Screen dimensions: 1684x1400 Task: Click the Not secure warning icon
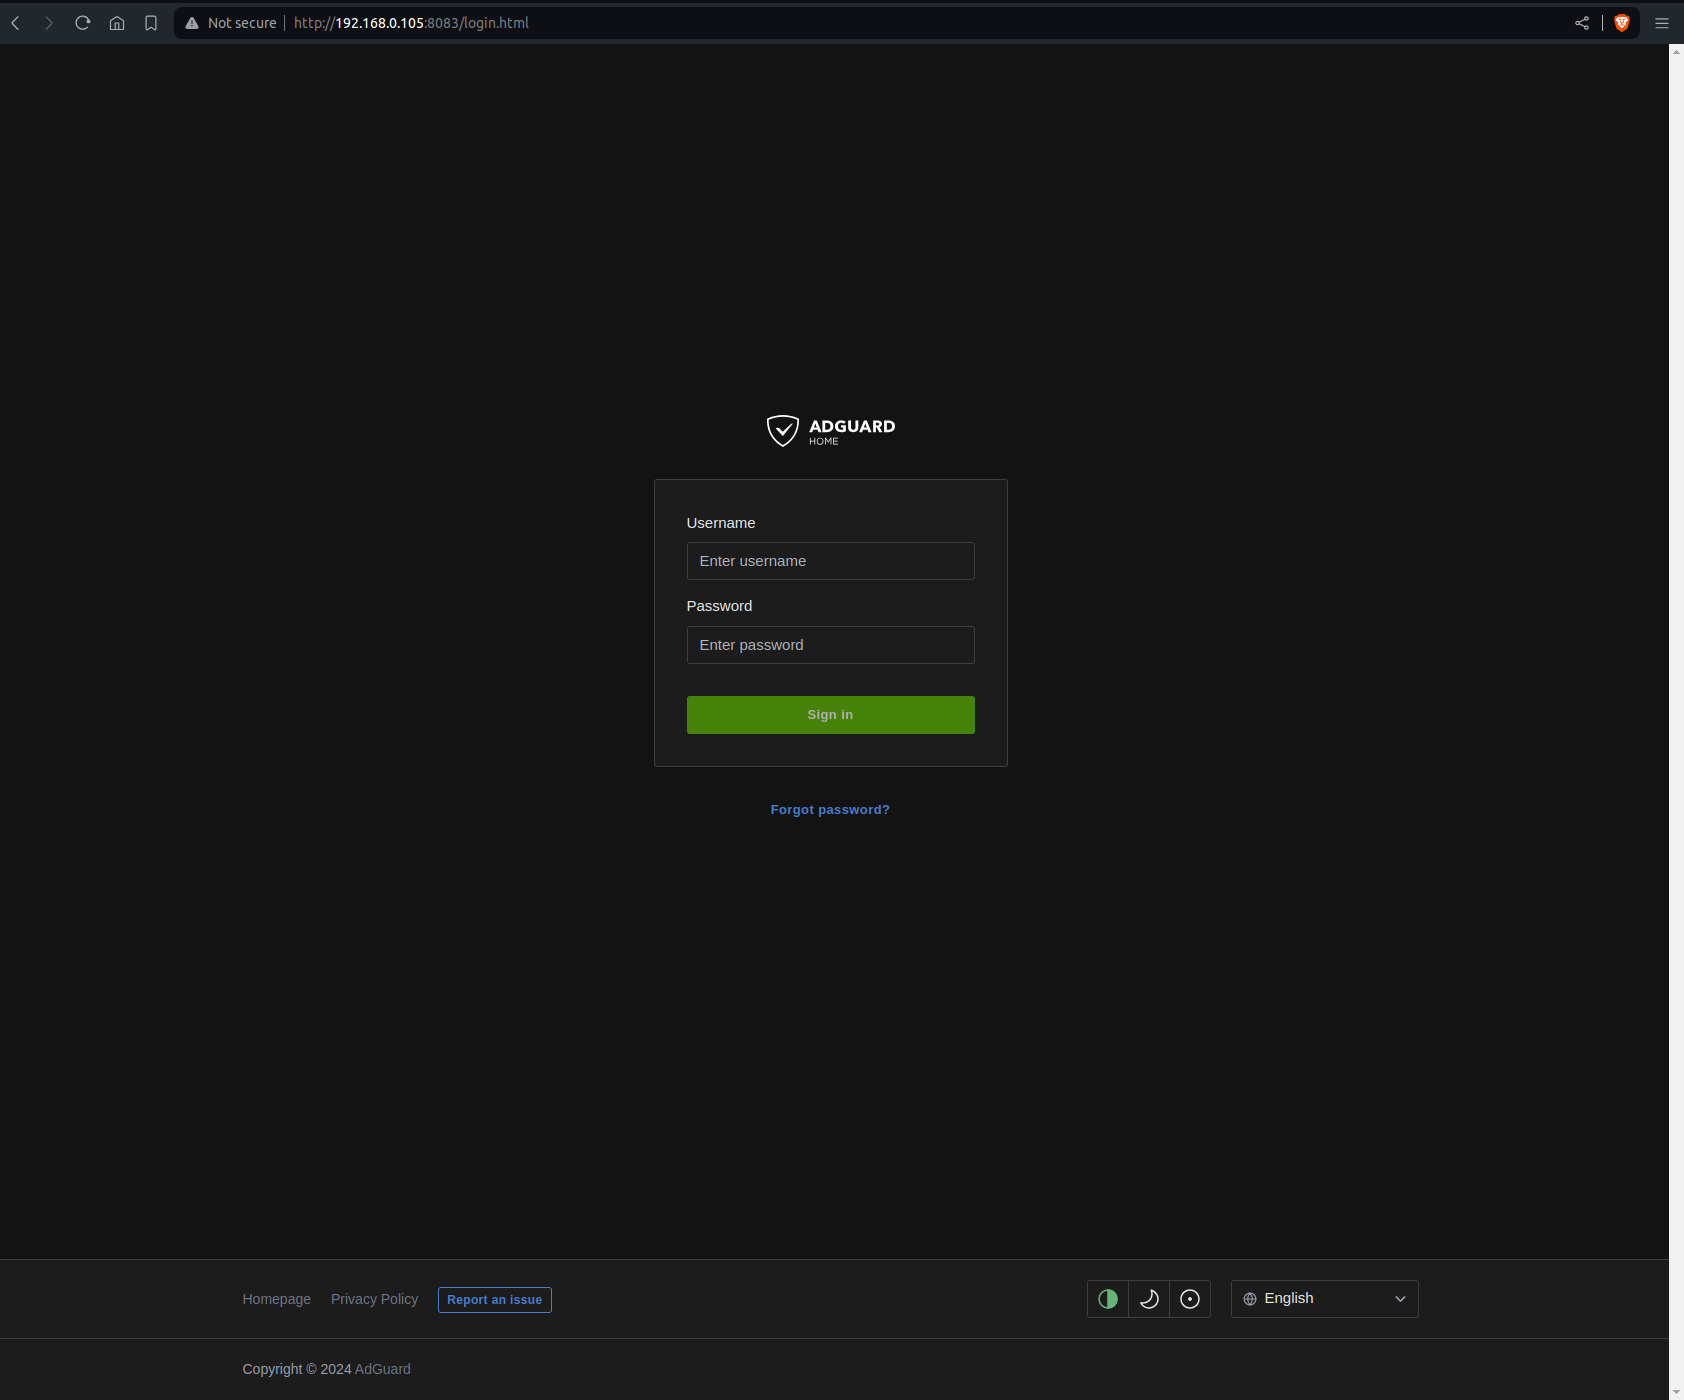pos(192,23)
